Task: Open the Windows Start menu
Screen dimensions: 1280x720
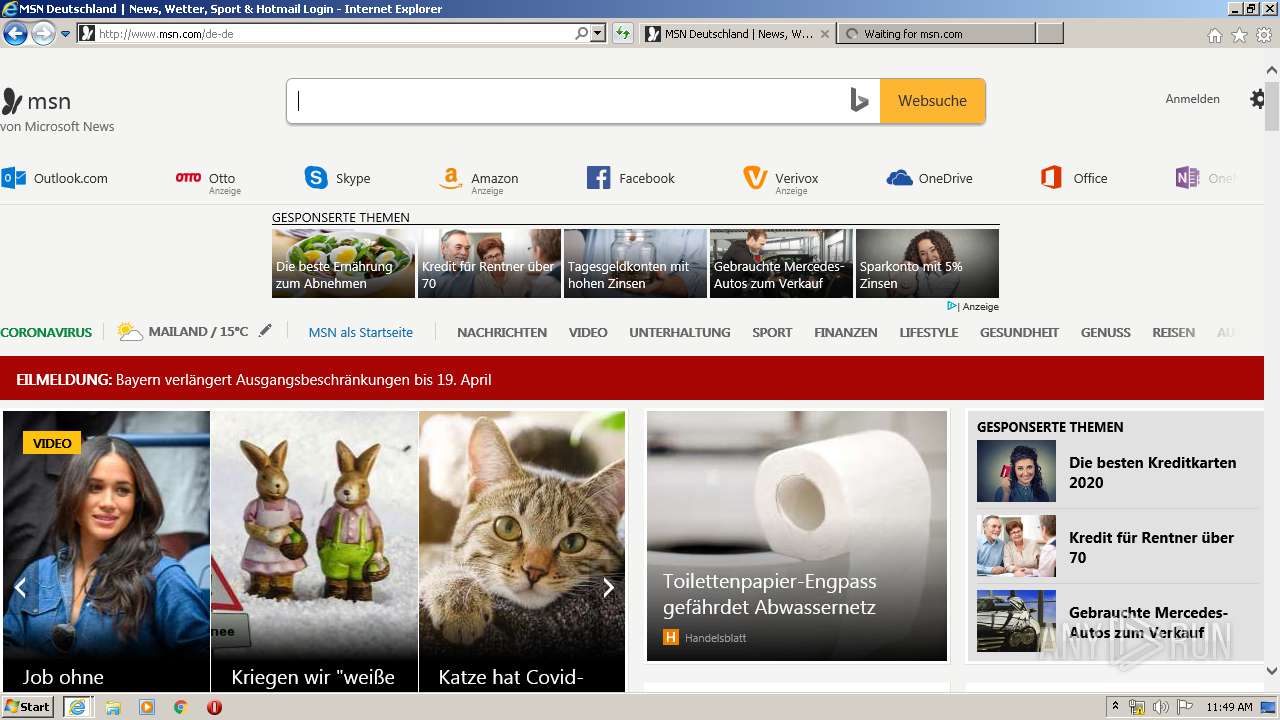Action: click(27, 707)
